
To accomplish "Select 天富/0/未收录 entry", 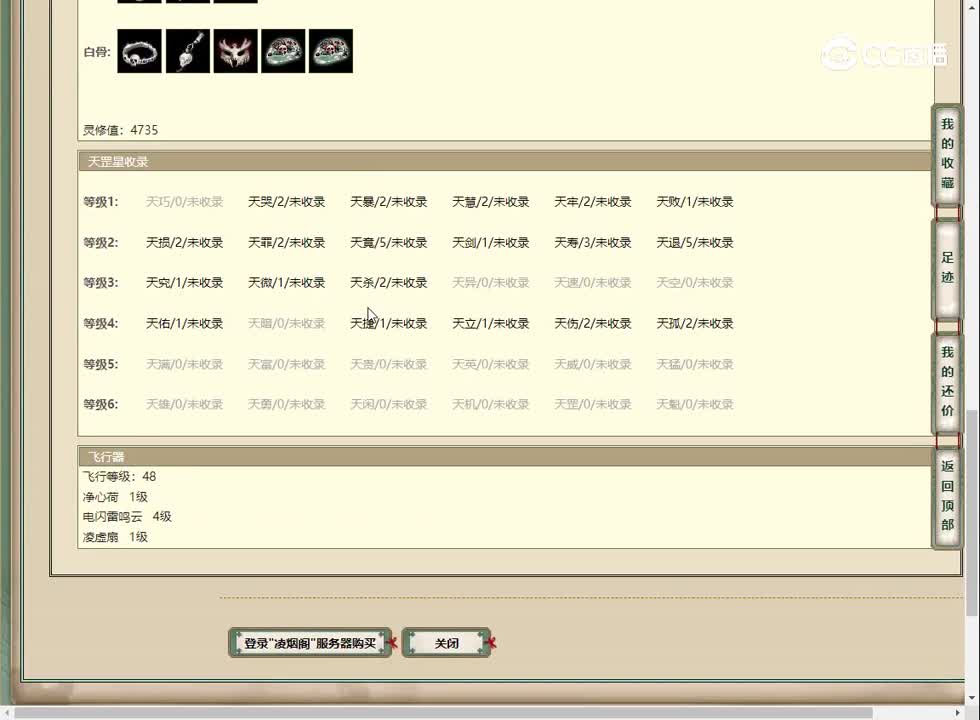I will (286, 364).
